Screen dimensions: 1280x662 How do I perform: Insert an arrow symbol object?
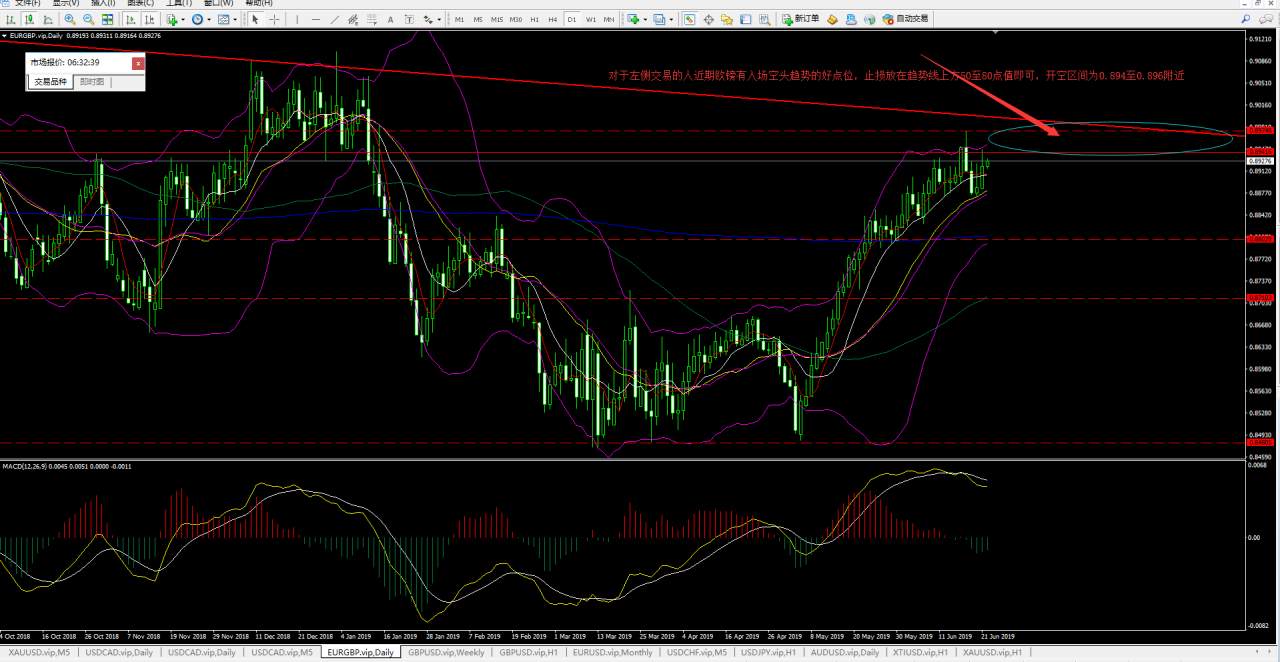click(x=427, y=19)
